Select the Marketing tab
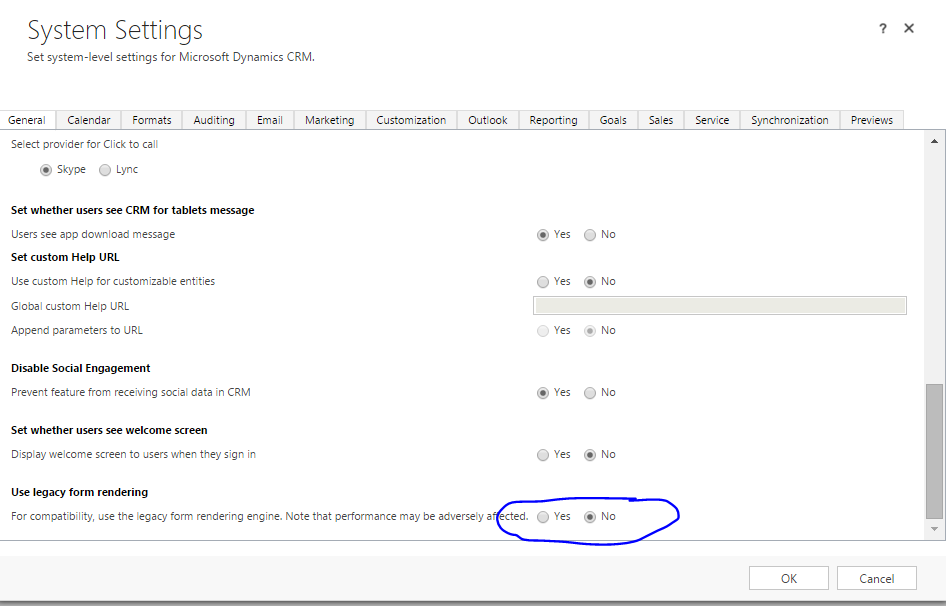Image resolution: width=946 pixels, height=606 pixels. 329,120
